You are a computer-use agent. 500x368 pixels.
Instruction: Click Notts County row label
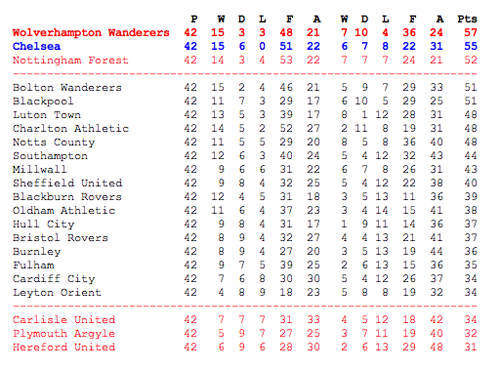coord(54,142)
